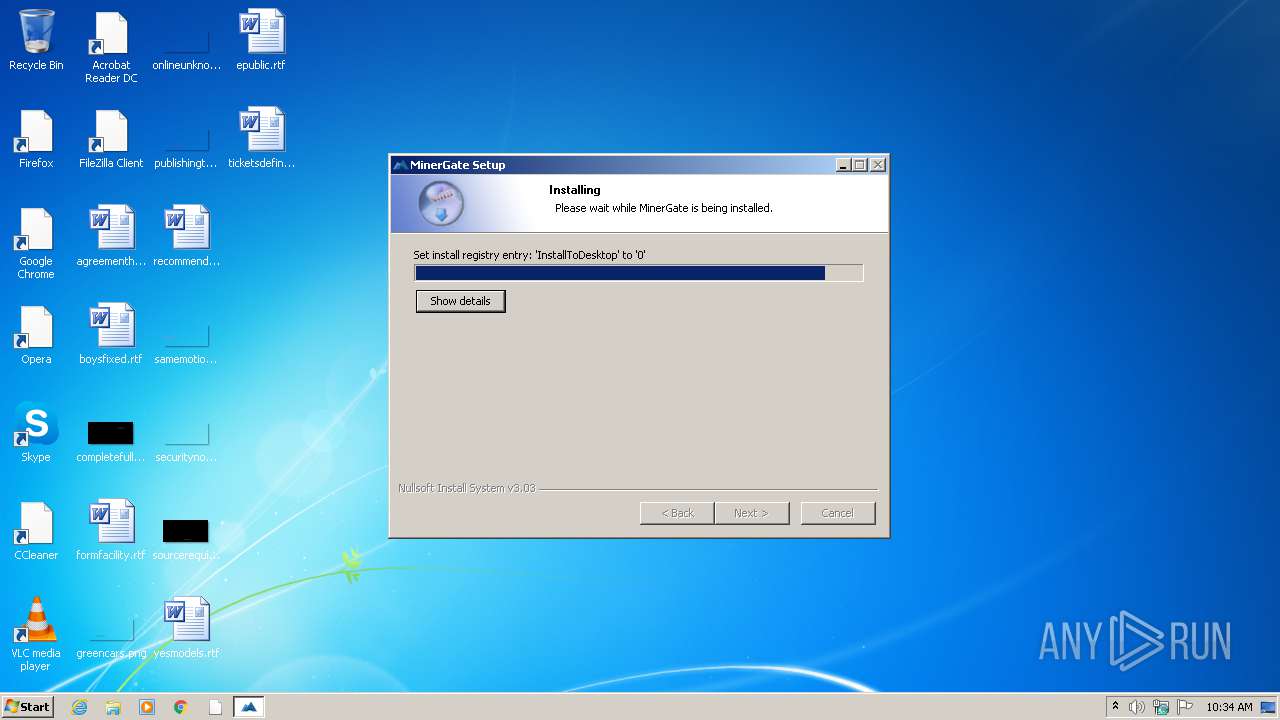Click the 'Nullsoft Install System v3.03' text
Screen dimensions: 1280x720
coord(467,488)
